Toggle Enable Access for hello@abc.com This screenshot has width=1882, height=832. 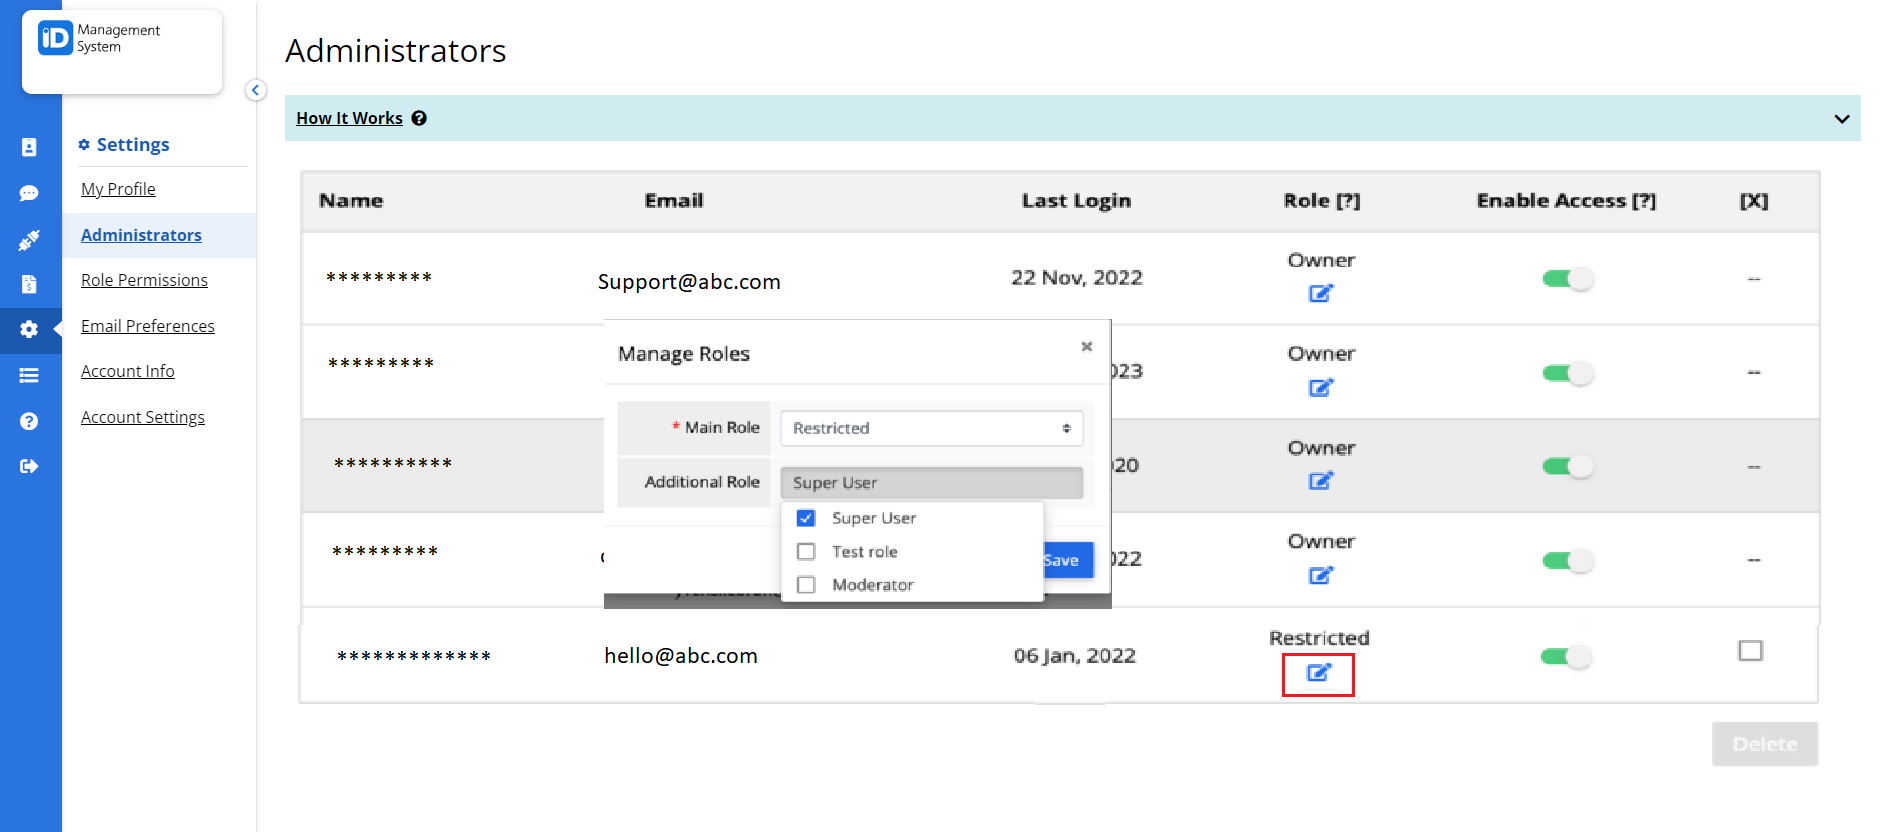(1566, 656)
